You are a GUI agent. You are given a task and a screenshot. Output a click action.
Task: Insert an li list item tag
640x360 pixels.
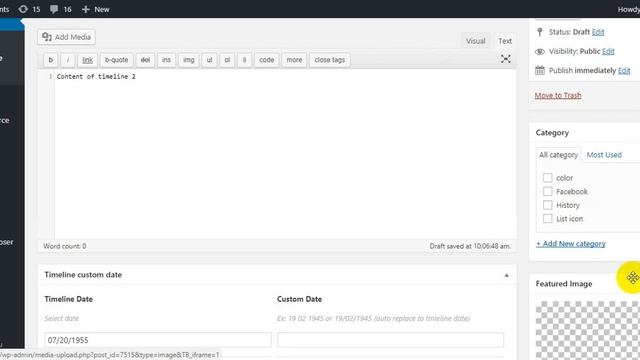click(x=244, y=60)
